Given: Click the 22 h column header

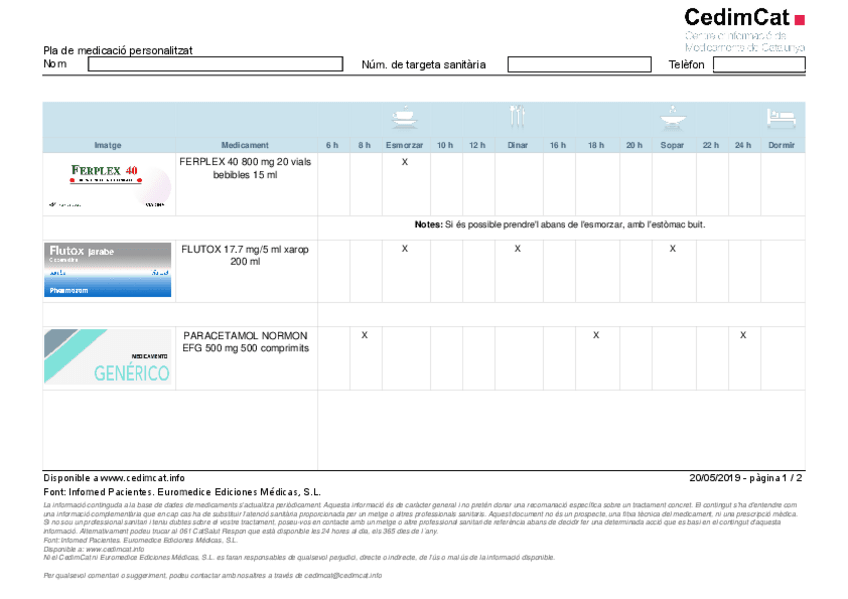Looking at the screenshot, I should pos(711,145).
